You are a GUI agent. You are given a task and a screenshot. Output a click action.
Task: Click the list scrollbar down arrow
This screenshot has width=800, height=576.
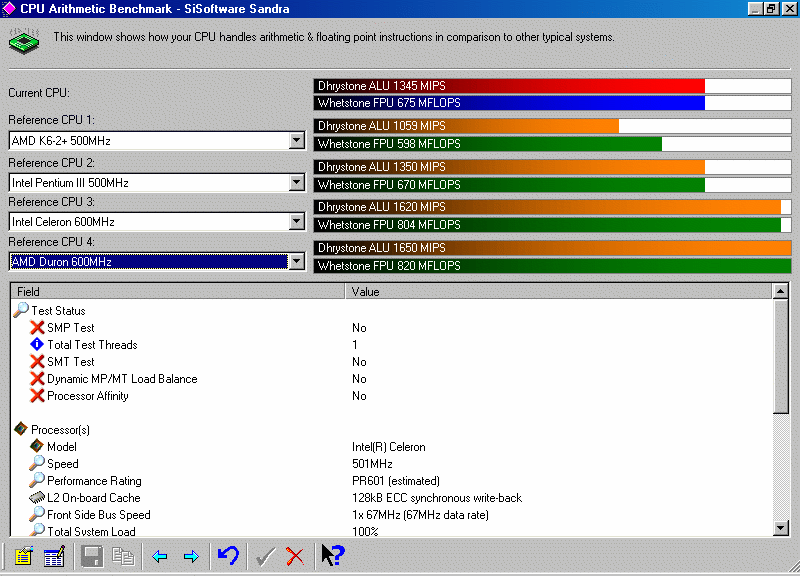pyautogui.click(x=781, y=528)
